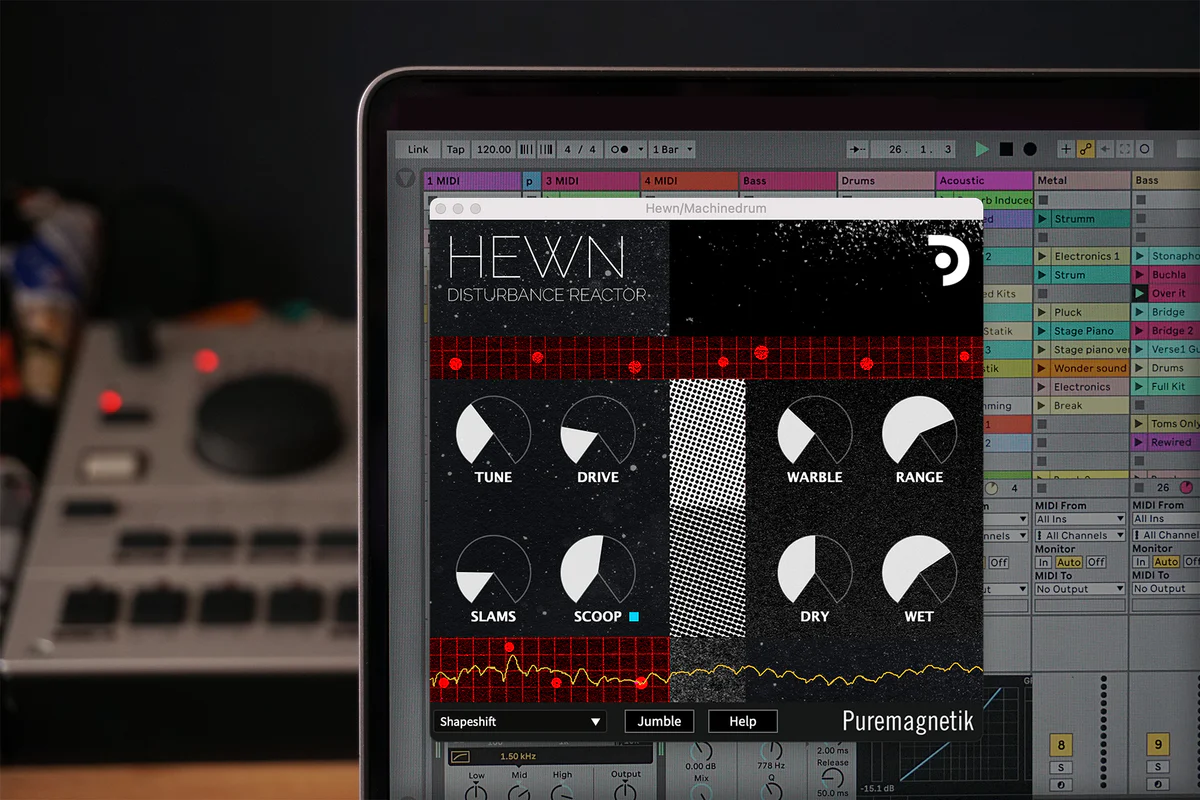Viewport: 1200px width, 800px height.
Task: Click the MIDI Arrangement Overdub plus icon
Action: 1066,149
